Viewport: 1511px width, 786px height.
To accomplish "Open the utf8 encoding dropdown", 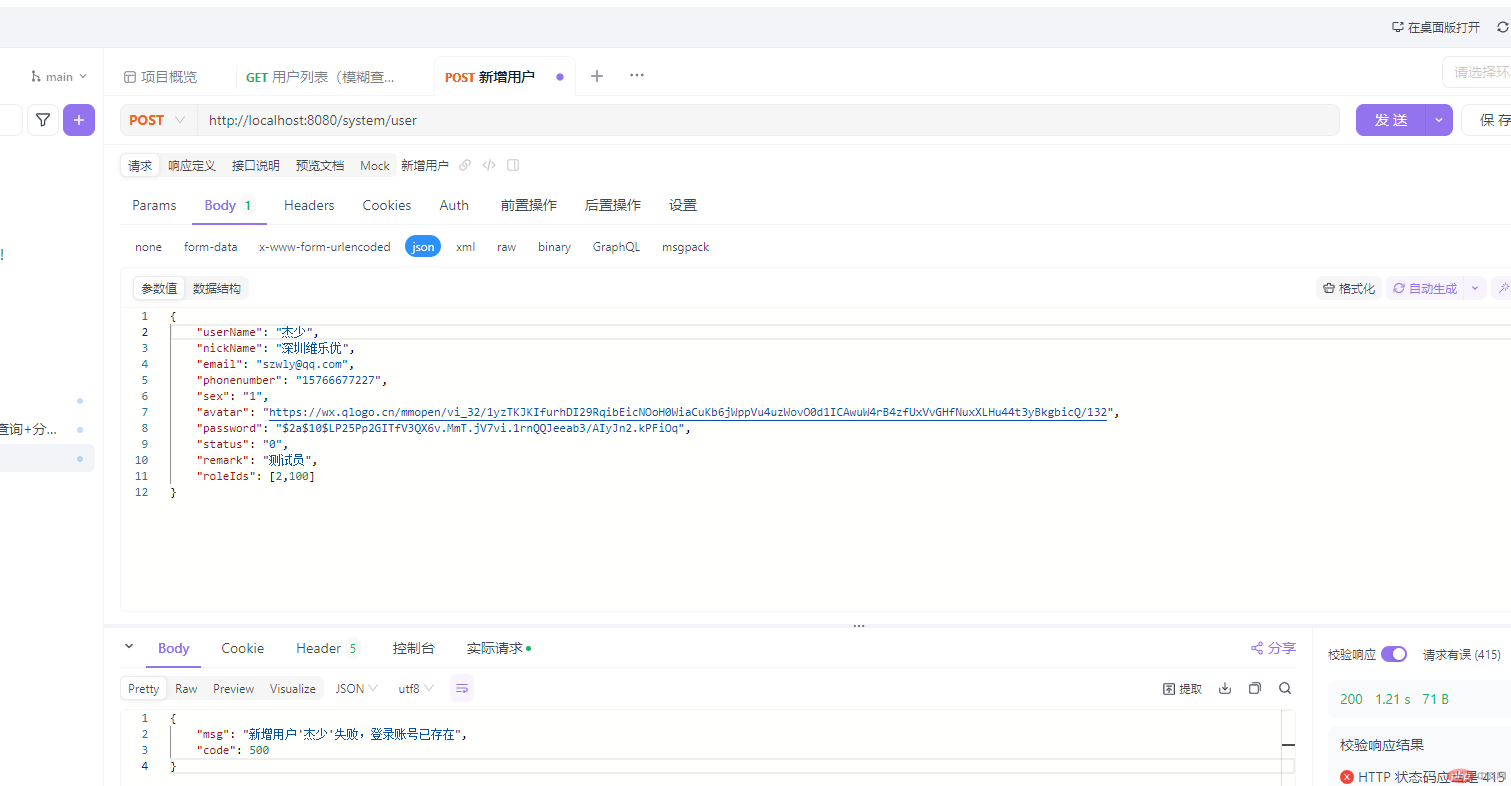I will click(416, 688).
